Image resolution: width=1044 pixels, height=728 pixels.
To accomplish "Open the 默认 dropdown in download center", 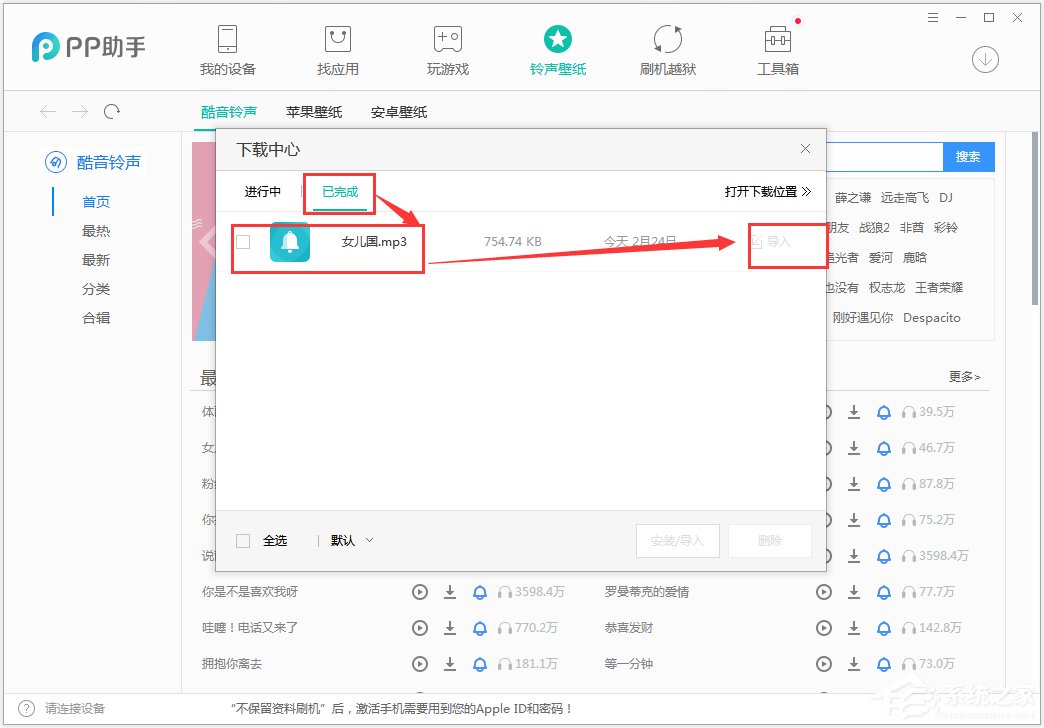I will click(345, 540).
